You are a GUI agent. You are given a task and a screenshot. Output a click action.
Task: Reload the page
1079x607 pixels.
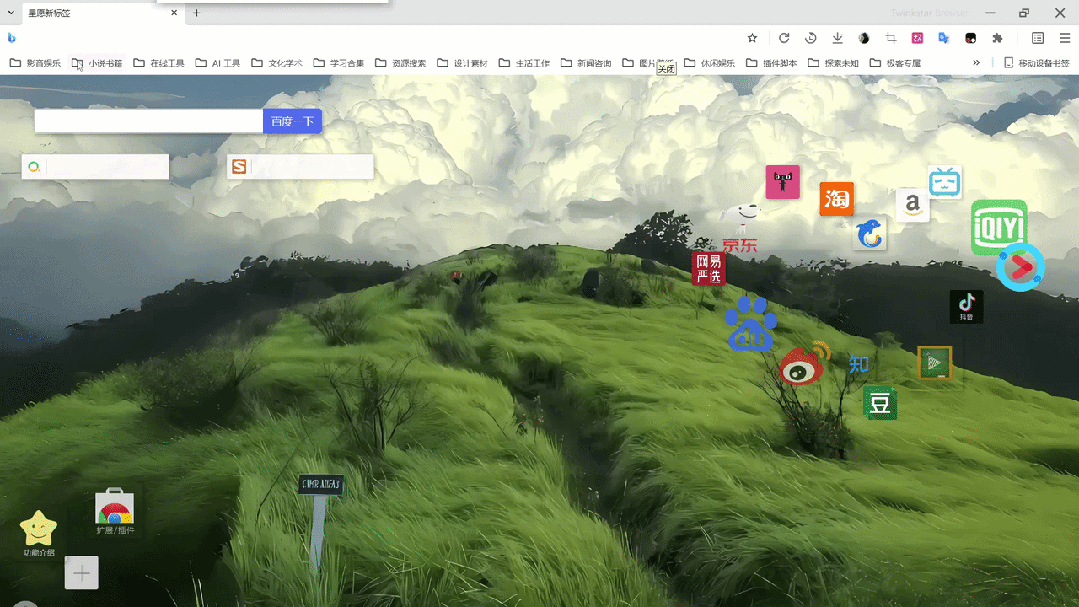pyautogui.click(x=784, y=38)
